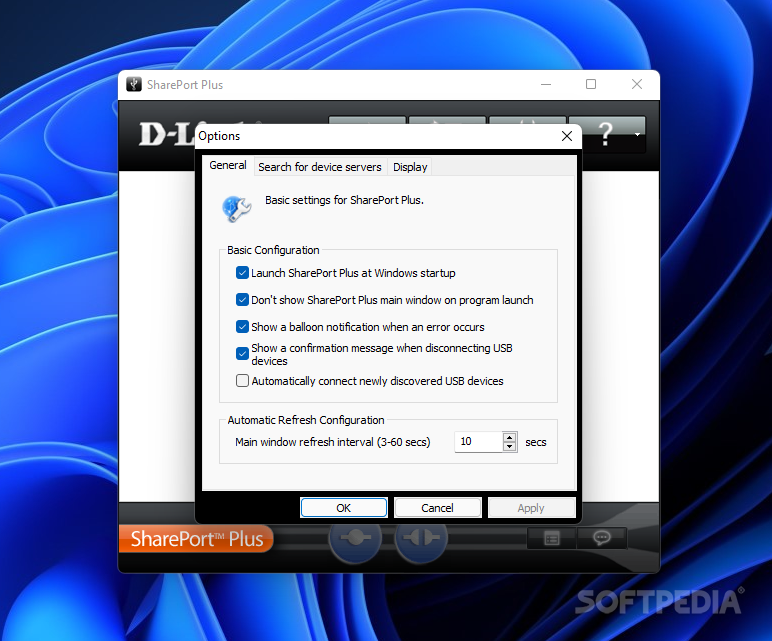The width and height of the screenshot is (772, 641).
Task: Disable balloon notification when an error occurs
Action: click(x=242, y=327)
